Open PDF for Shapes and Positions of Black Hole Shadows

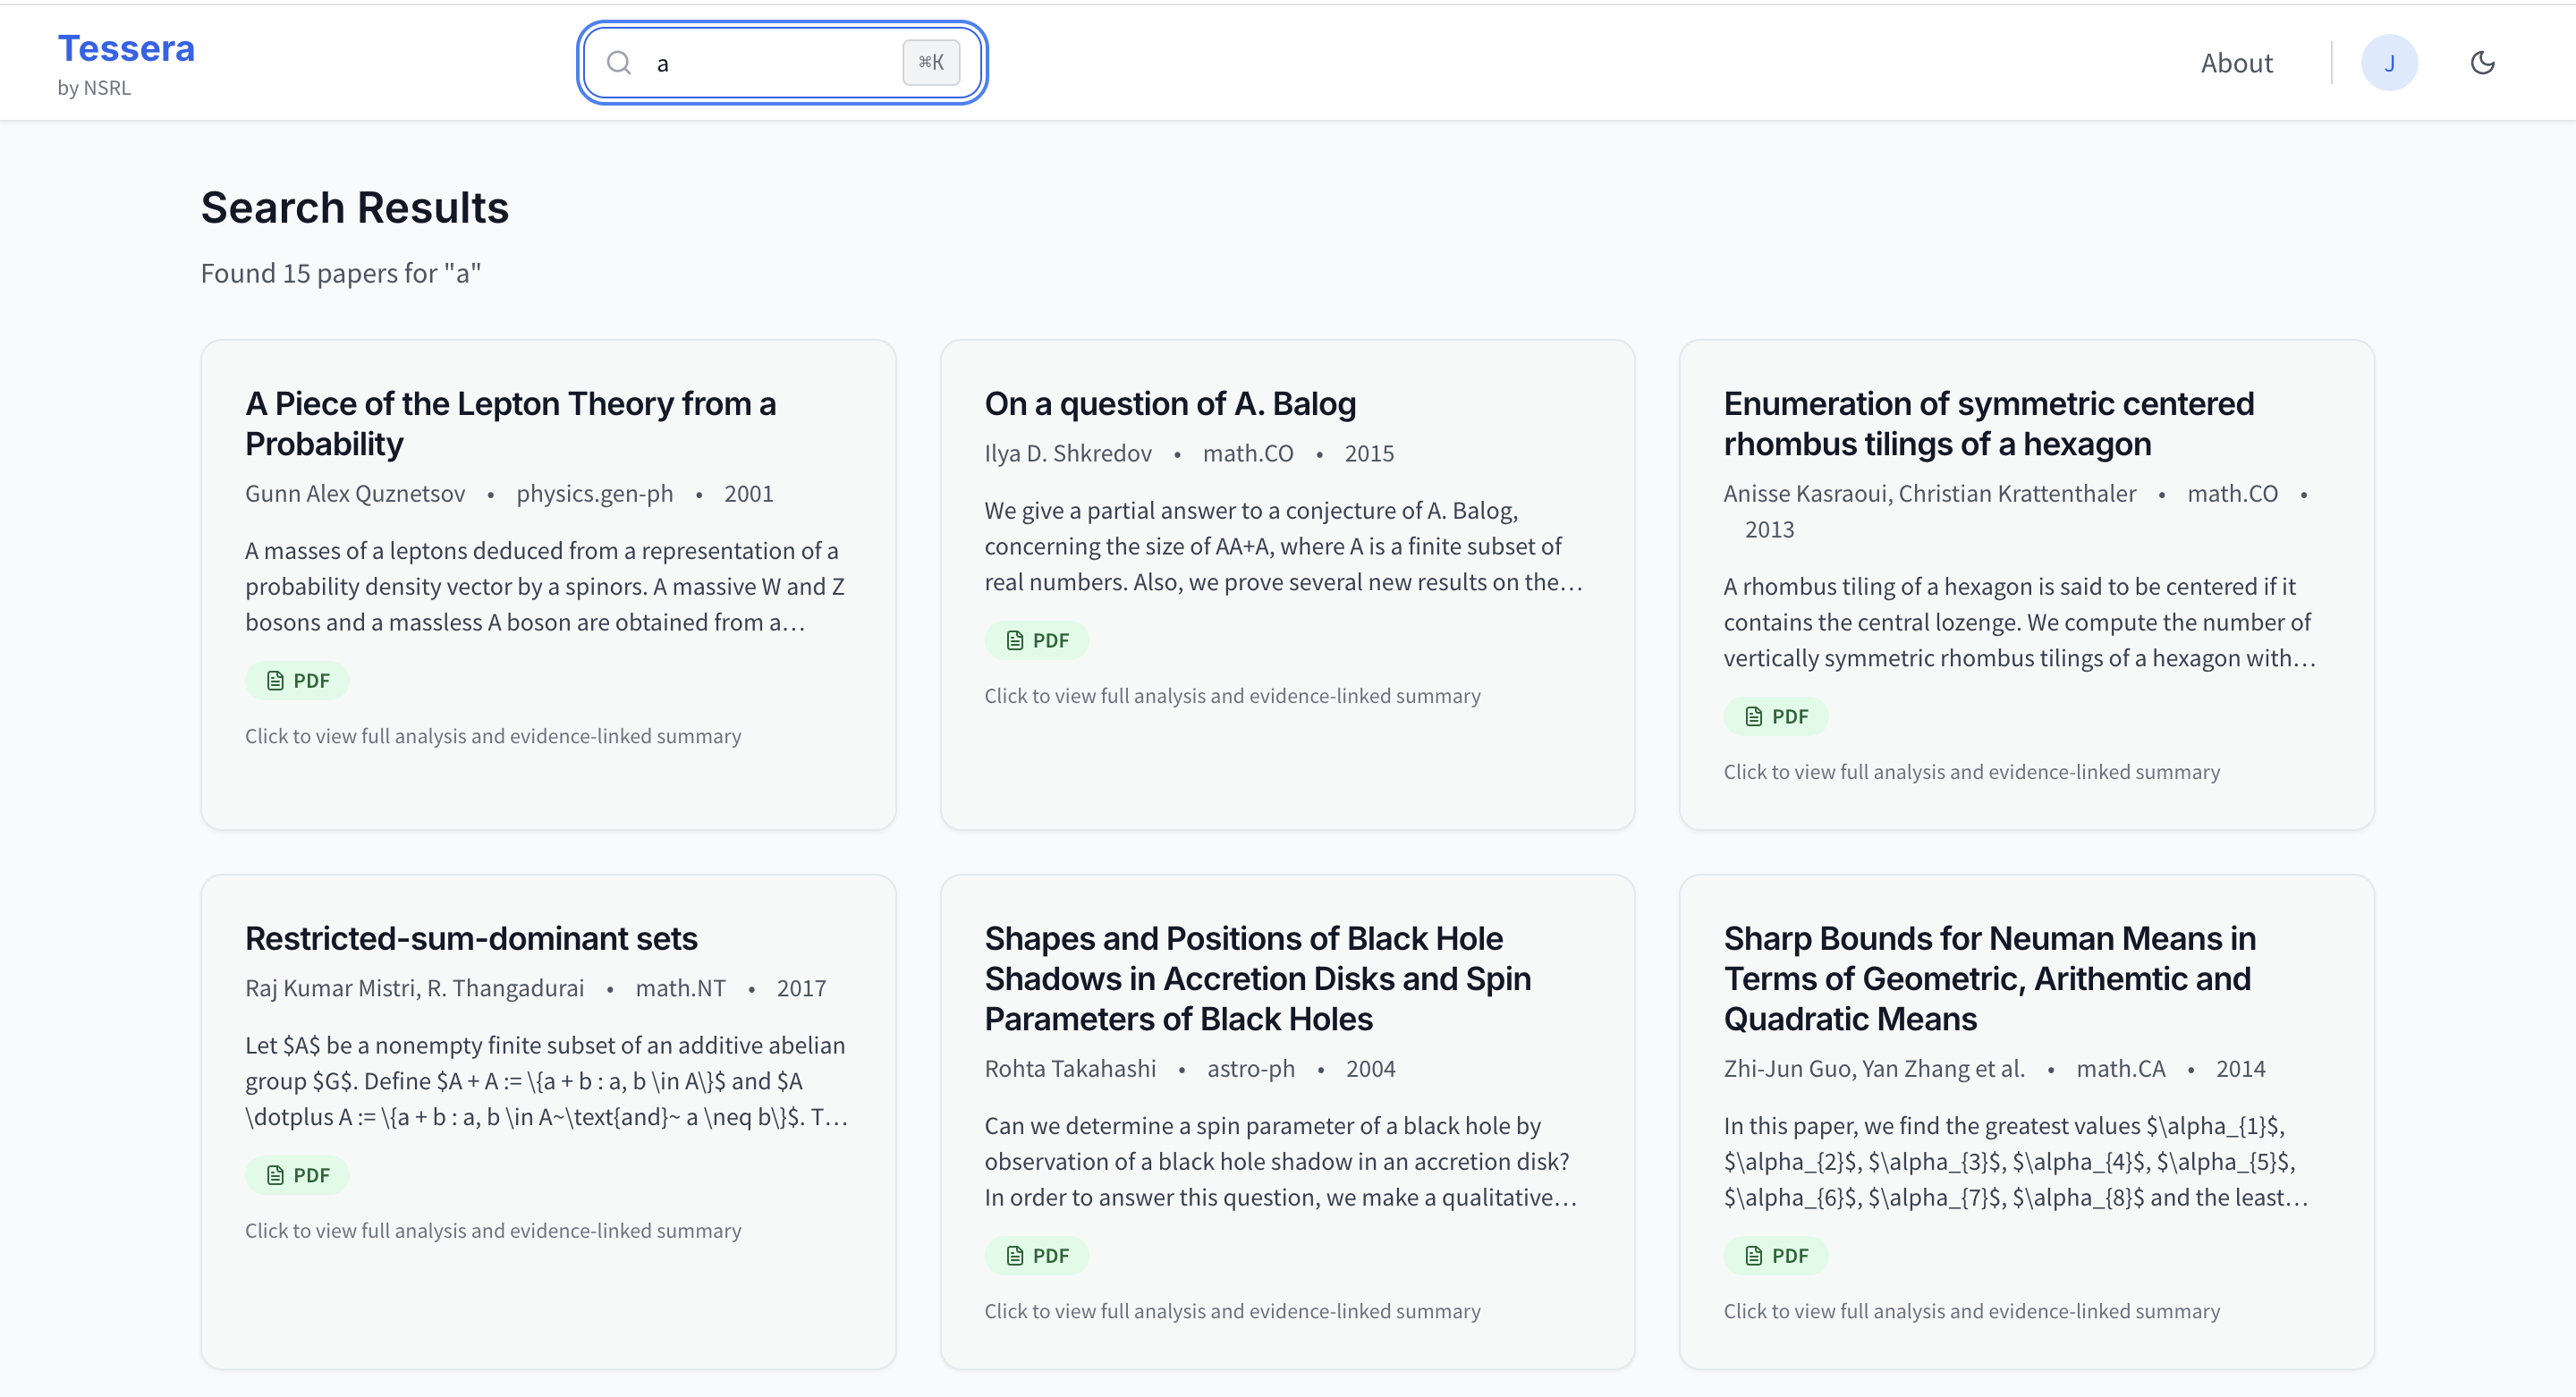tap(1036, 1256)
